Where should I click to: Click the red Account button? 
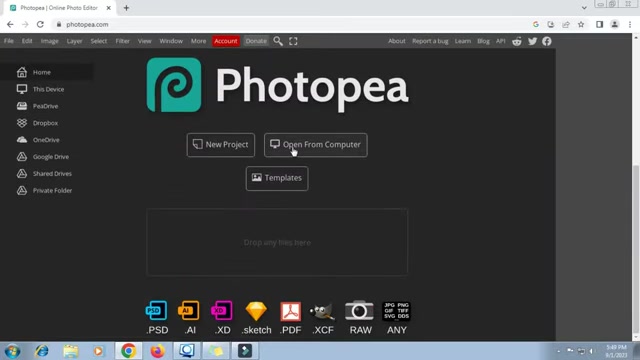pyautogui.click(x=226, y=41)
